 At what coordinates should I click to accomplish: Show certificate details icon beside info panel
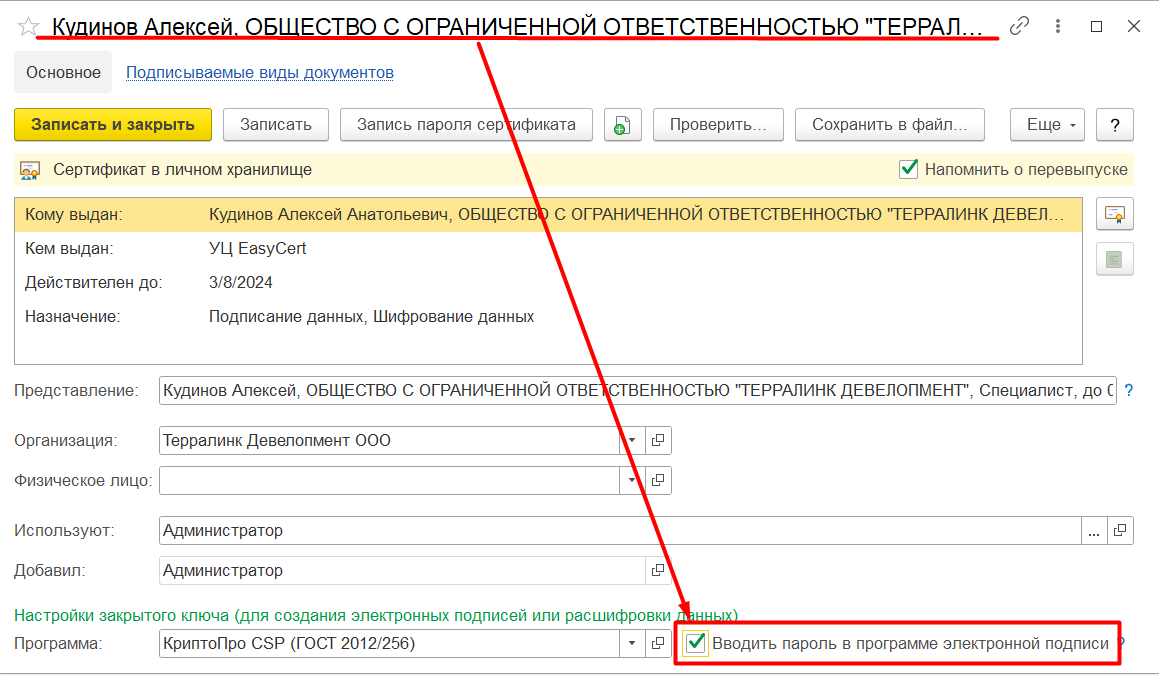(1115, 214)
